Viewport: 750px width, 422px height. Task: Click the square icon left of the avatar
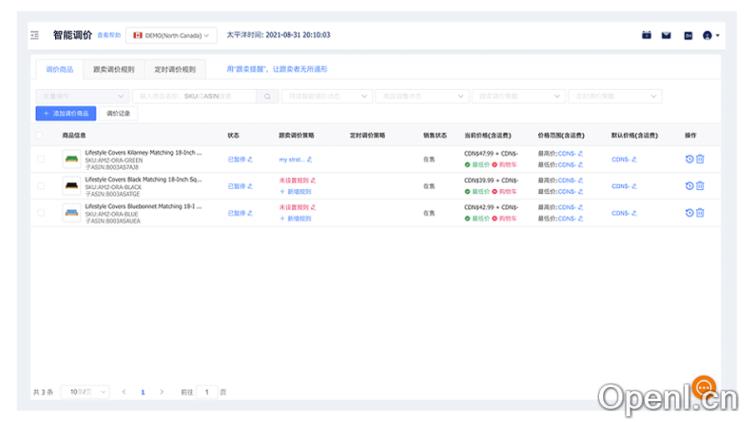(x=688, y=36)
